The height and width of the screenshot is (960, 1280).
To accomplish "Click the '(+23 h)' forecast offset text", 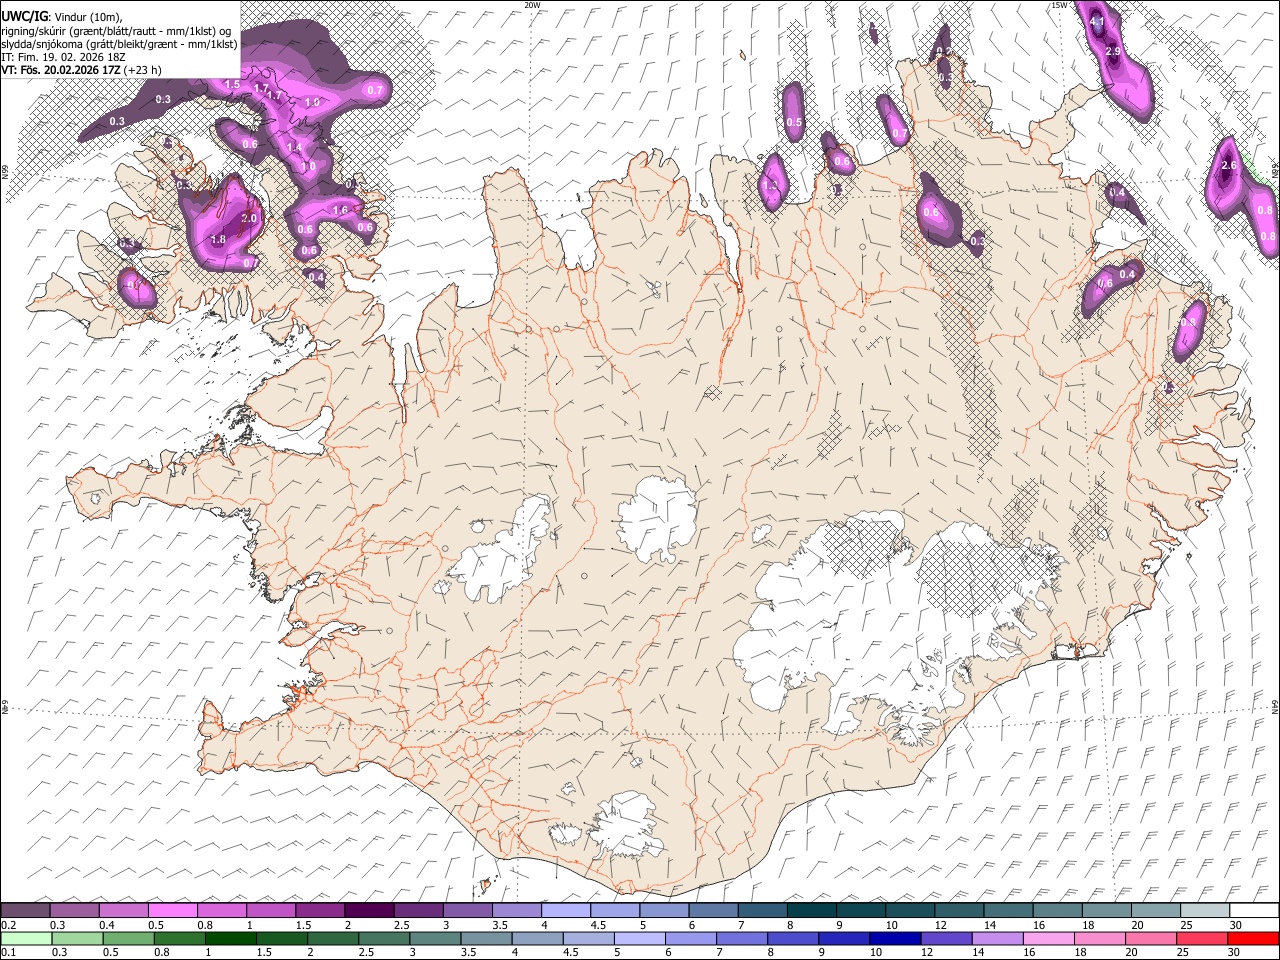I will coord(143,70).
